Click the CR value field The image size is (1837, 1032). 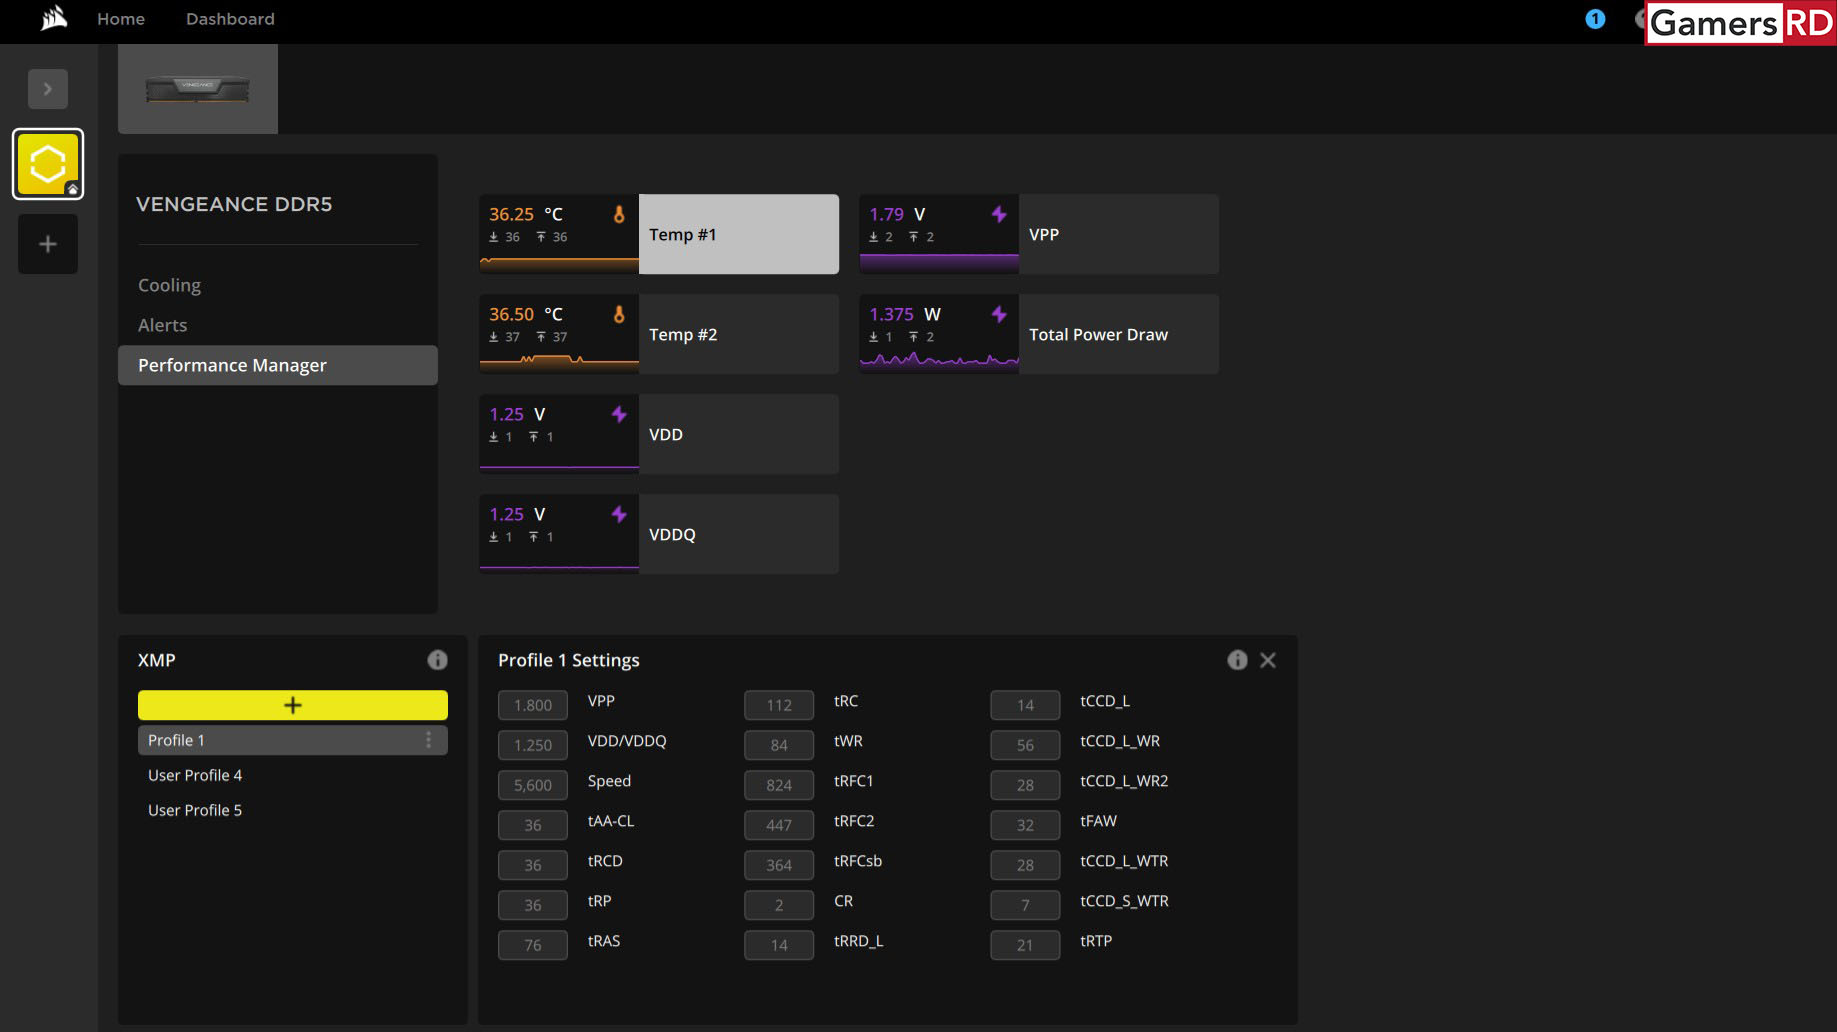click(x=779, y=905)
